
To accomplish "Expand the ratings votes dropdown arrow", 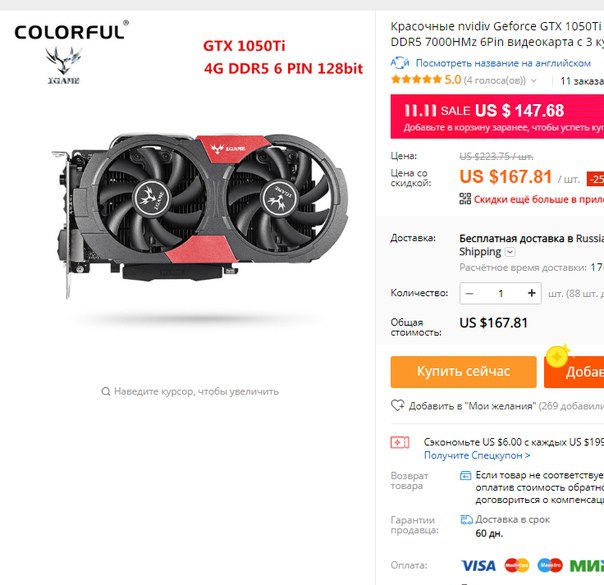I will point(534,80).
